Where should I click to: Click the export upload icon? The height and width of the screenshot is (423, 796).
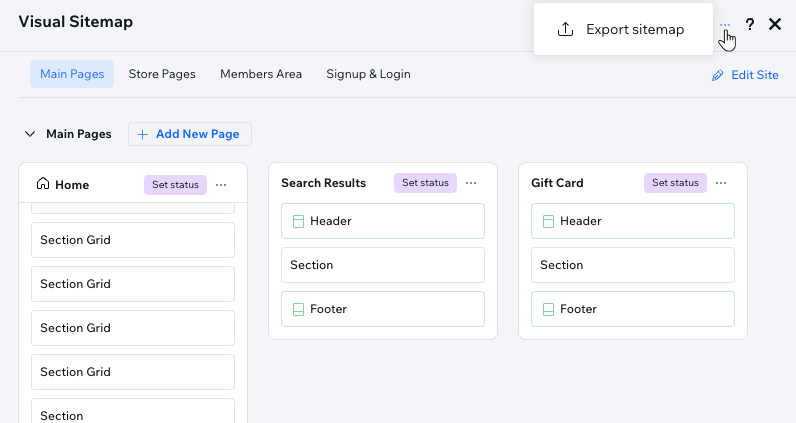tap(565, 29)
